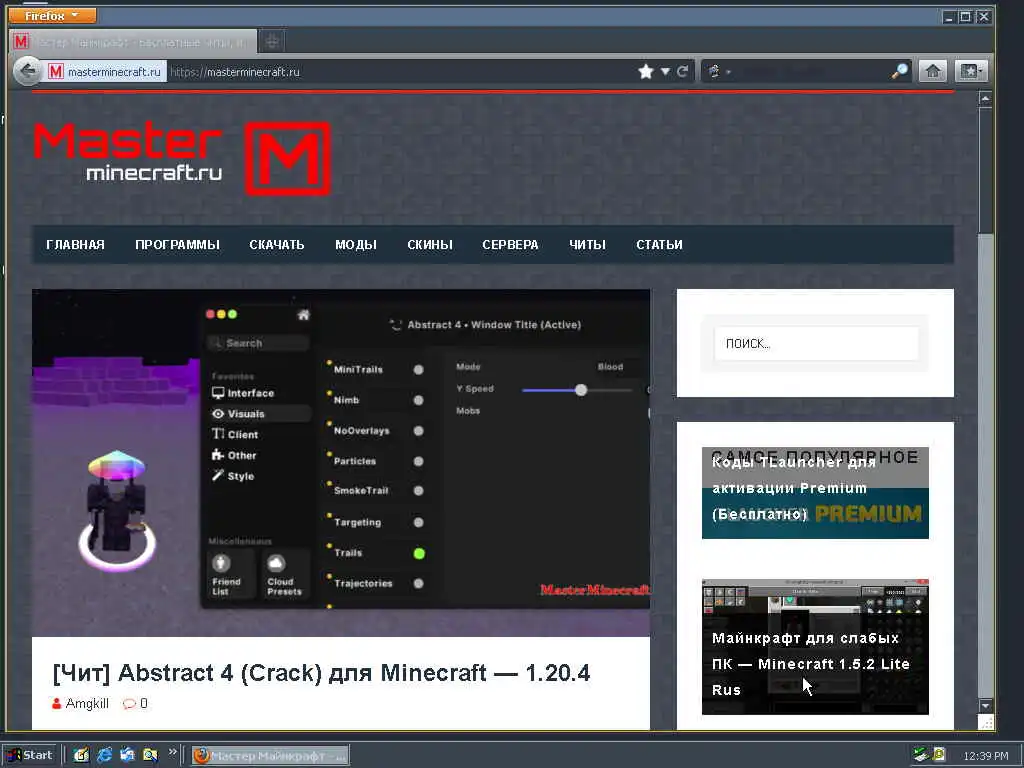1024x768 pixels.
Task: Open TLauncher Premium codes article
Action: pos(815,493)
